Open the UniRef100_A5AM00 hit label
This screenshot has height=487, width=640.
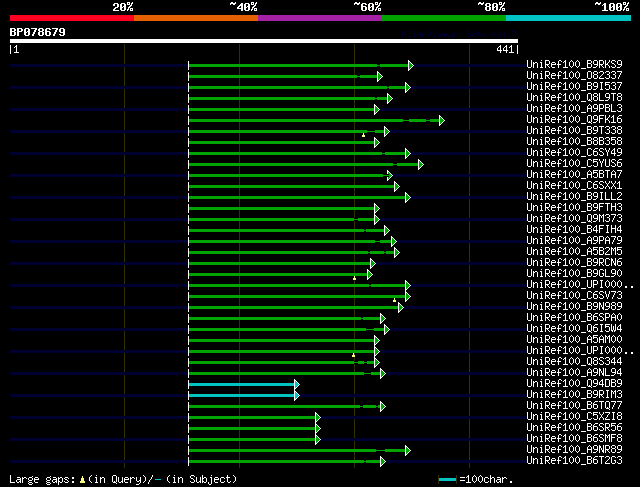click(x=574, y=340)
